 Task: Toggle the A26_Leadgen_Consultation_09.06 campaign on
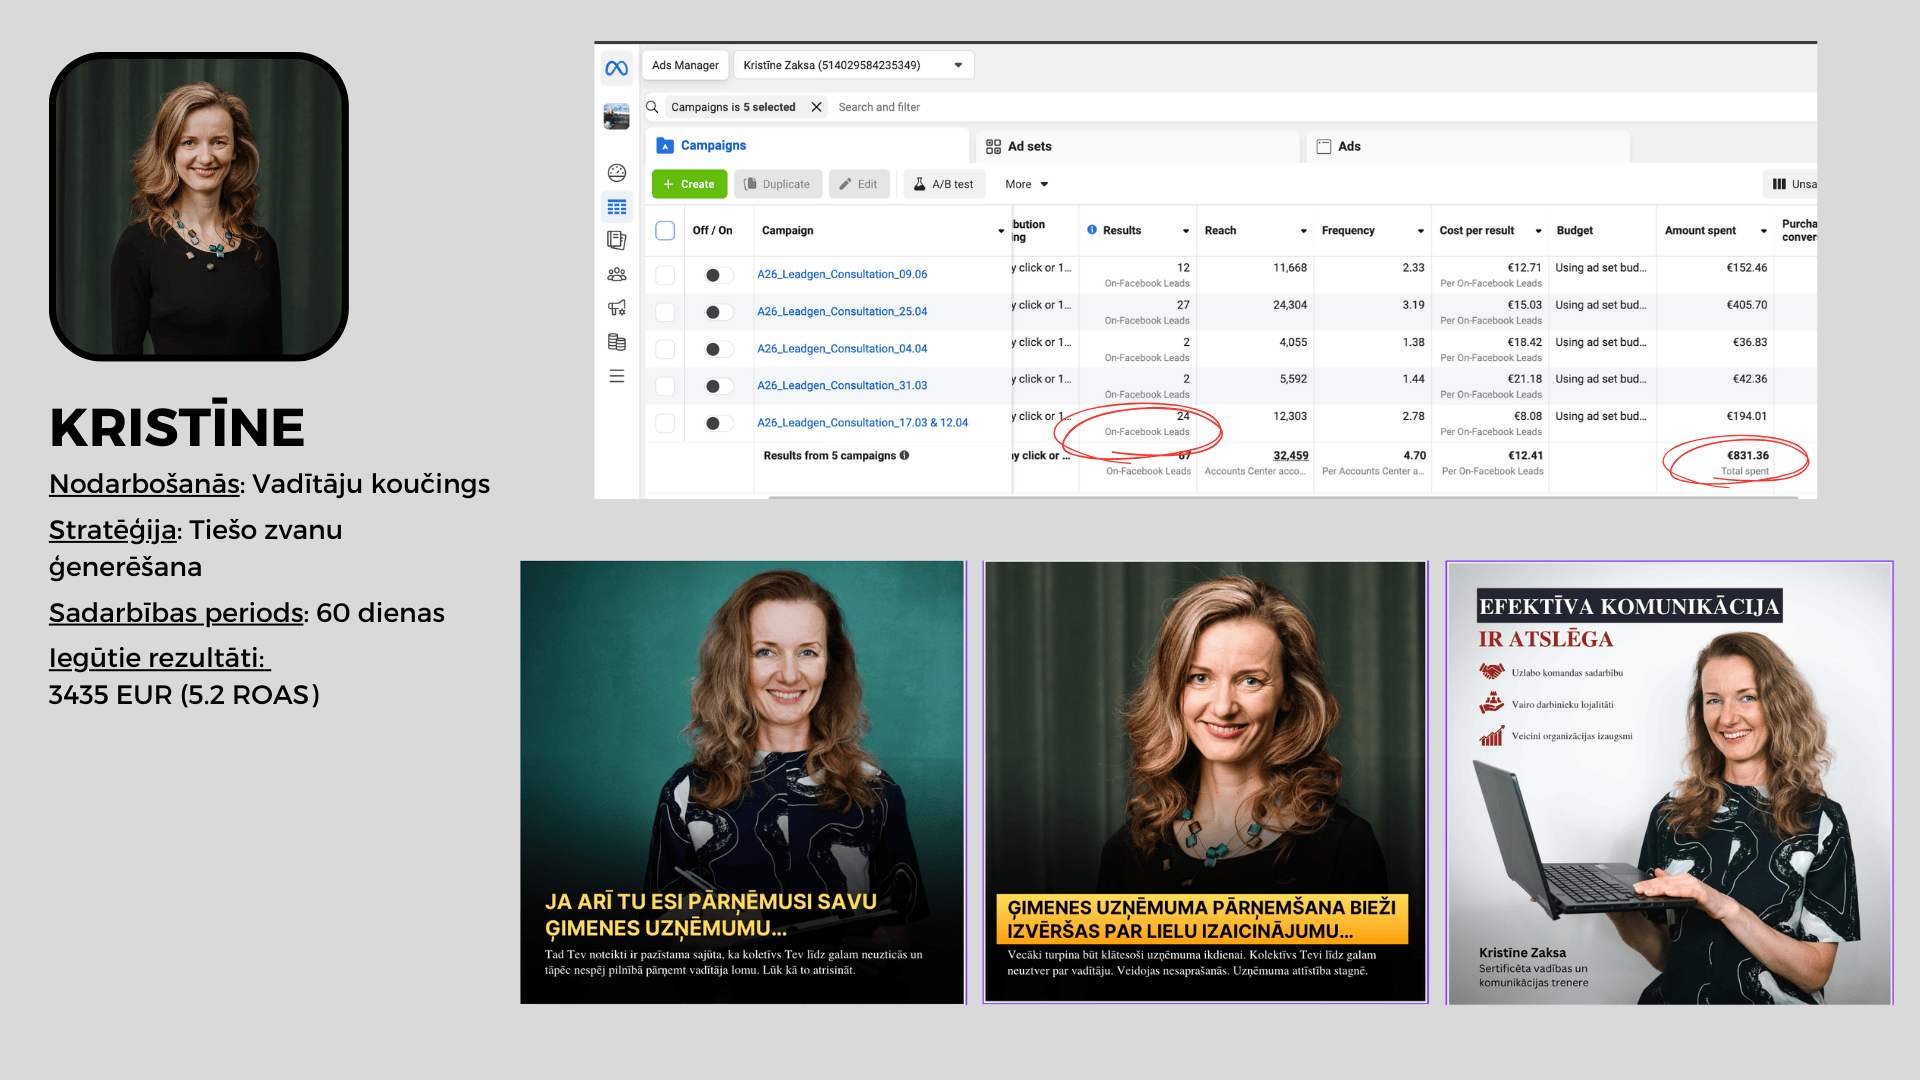point(717,275)
